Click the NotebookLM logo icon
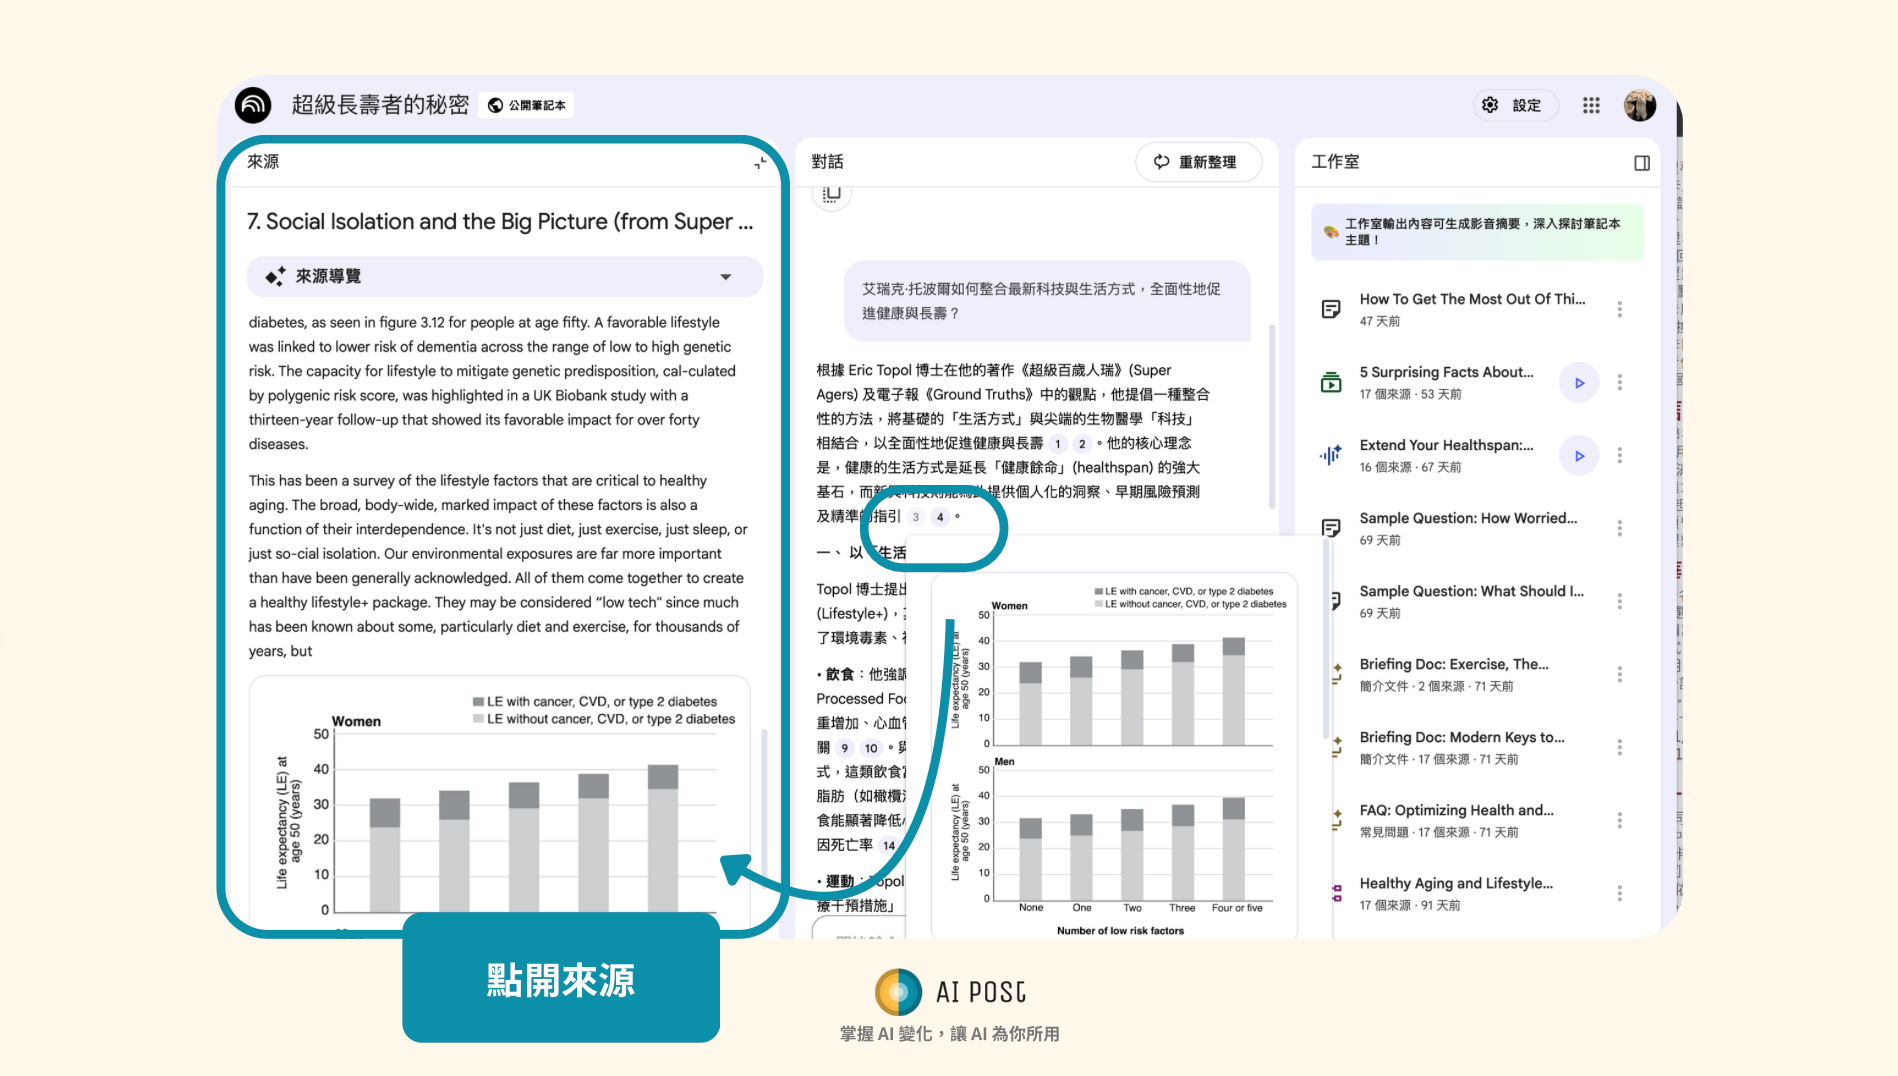This screenshot has height=1076, width=1898. (x=253, y=105)
